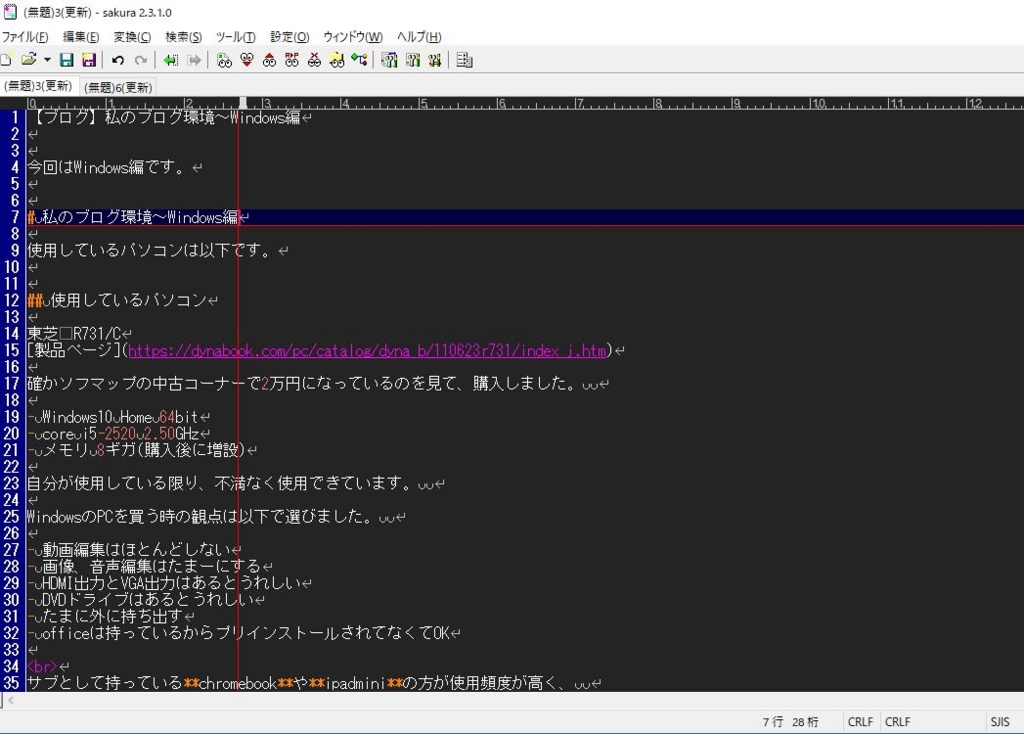Click list item たまに外に持ち出す
This screenshot has height=734, width=1024.
pos(106,616)
